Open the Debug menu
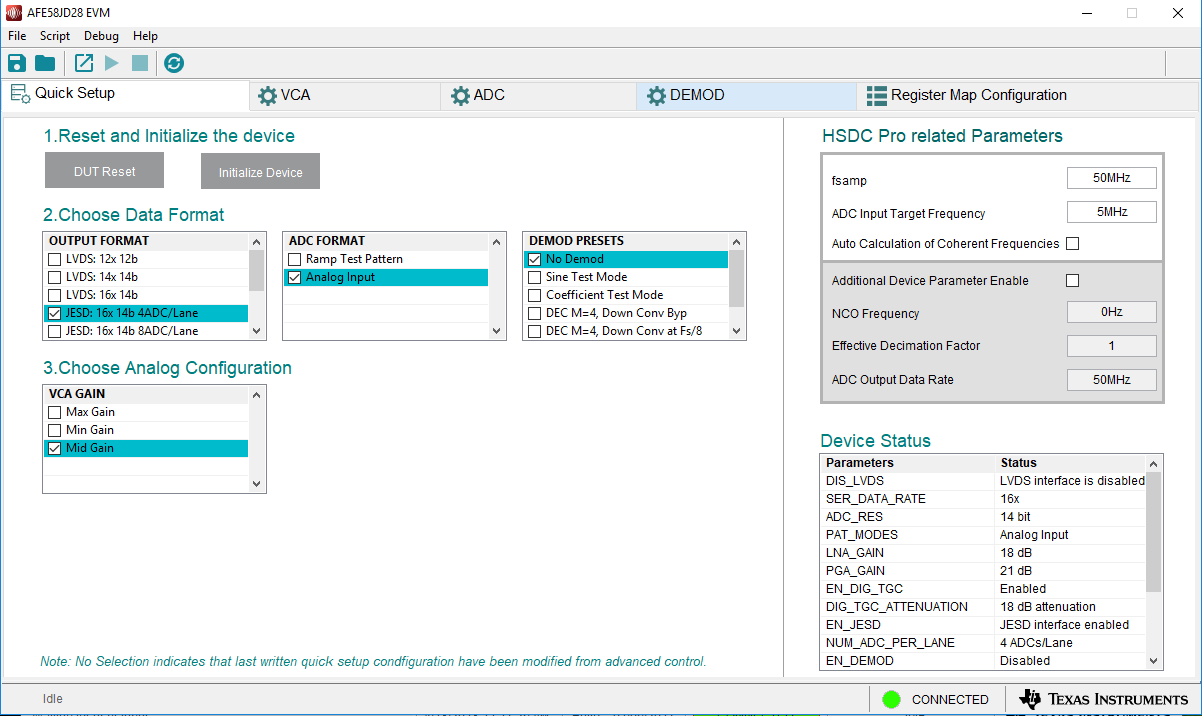Screen dimensions: 1202x716 (101, 36)
